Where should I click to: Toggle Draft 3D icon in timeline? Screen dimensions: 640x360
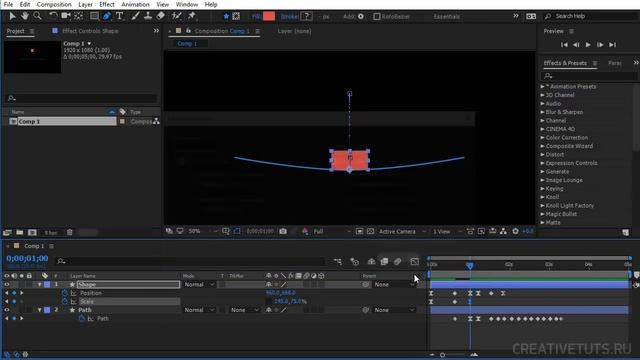[354, 262]
